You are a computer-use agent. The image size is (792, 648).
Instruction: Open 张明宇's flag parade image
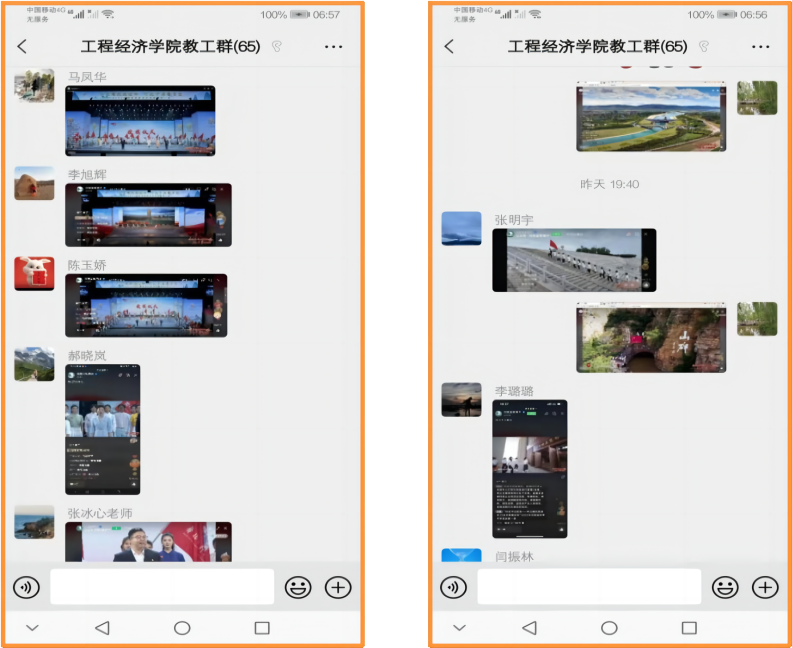point(574,260)
